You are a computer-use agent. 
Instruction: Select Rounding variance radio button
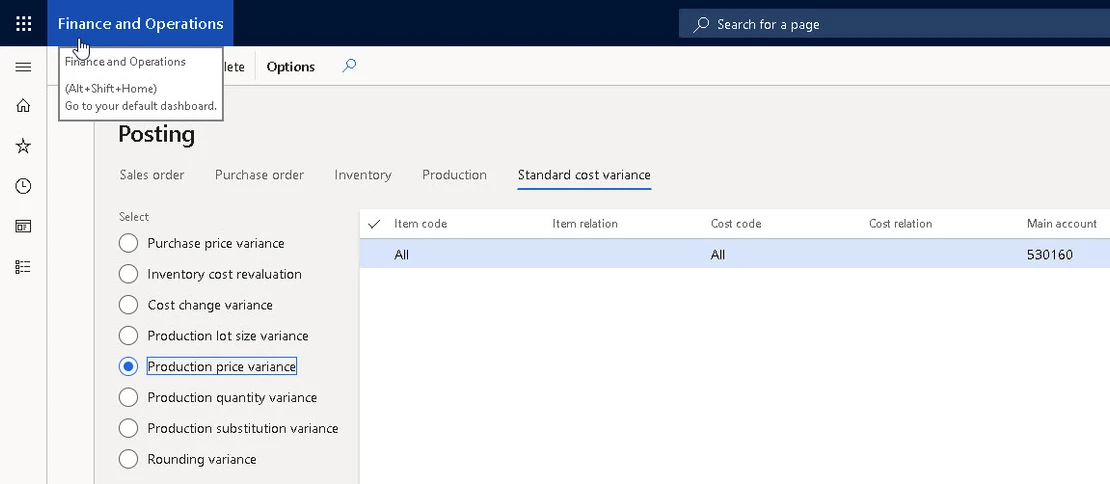click(x=128, y=459)
